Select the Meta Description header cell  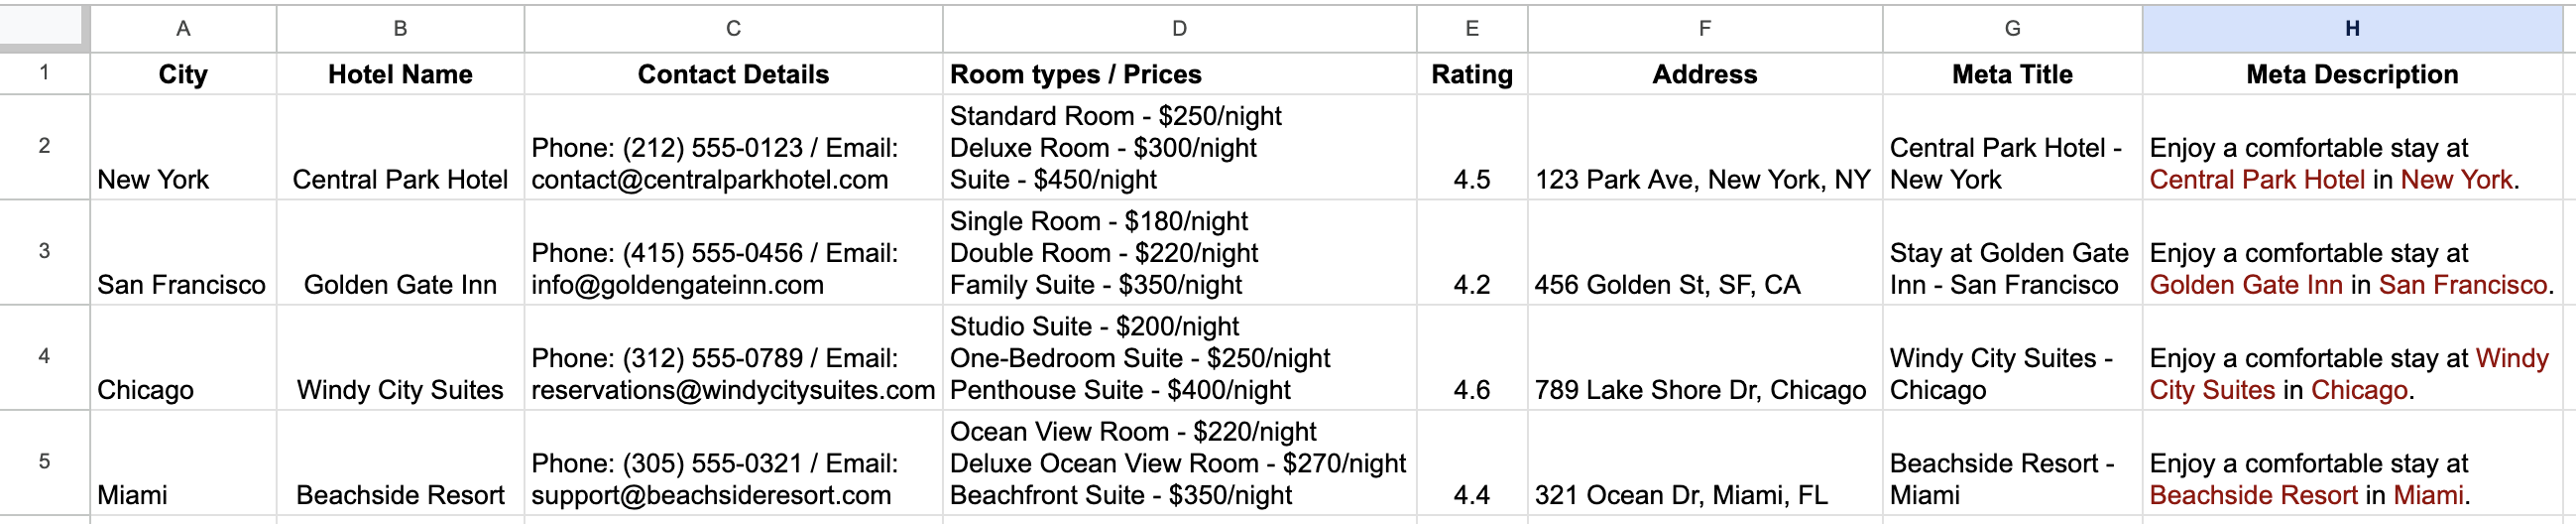[2352, 74]
